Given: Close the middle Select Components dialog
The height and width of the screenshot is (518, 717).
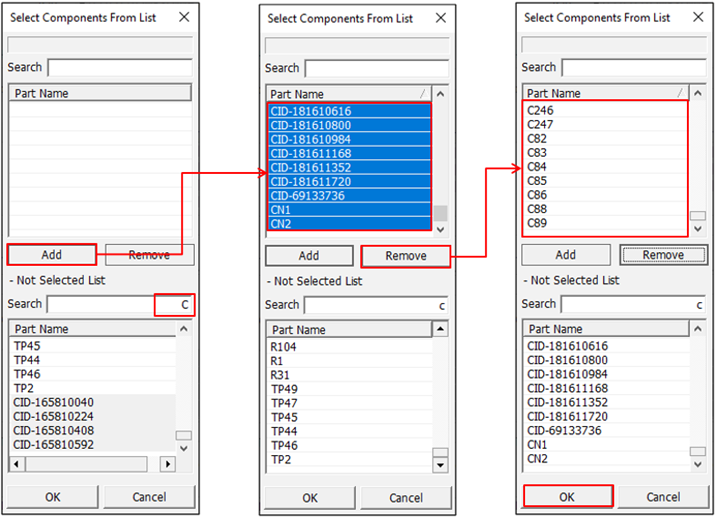Looking at the screenshot, I should point(440,18).
